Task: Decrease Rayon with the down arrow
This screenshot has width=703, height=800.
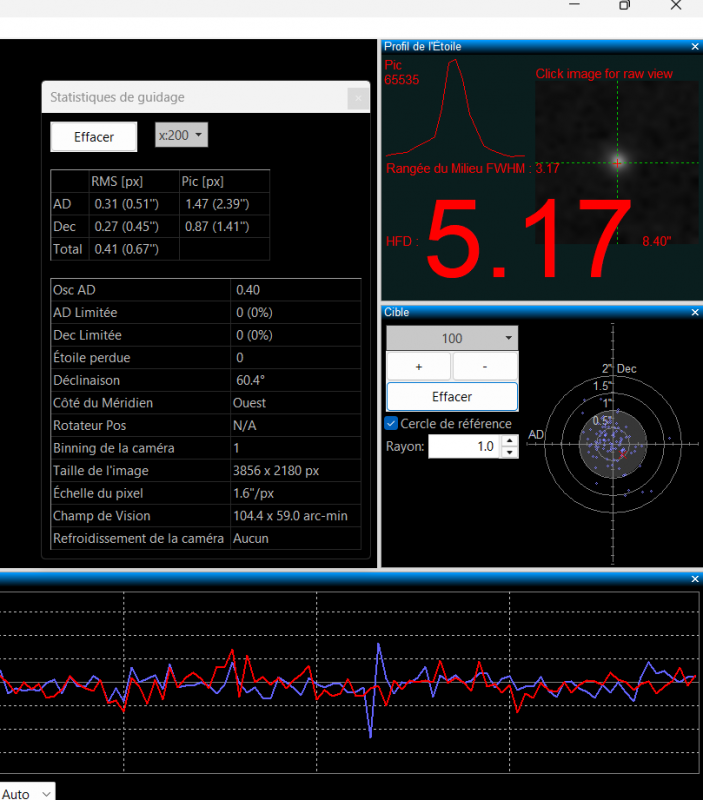Action: [509, 453]
